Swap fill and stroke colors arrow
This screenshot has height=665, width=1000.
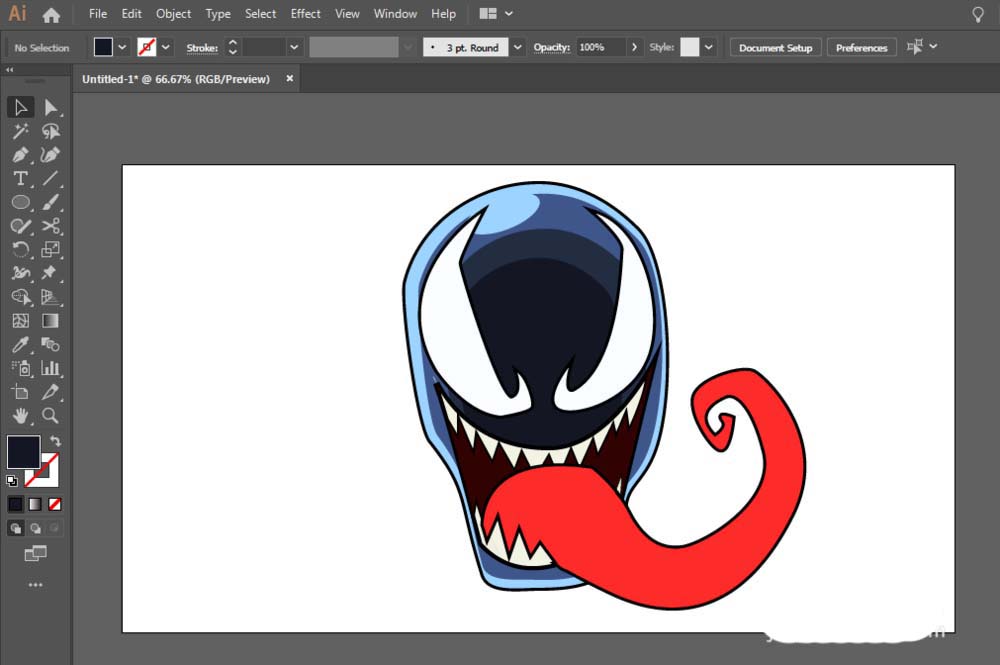tap(56, 441)
